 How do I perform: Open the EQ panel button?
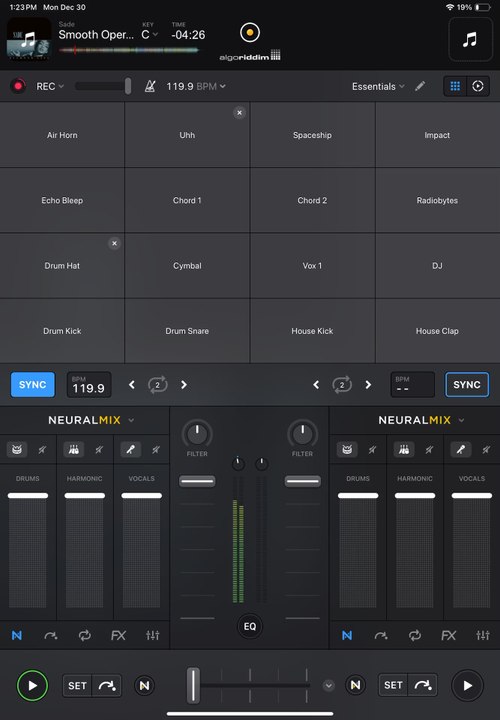250,626
